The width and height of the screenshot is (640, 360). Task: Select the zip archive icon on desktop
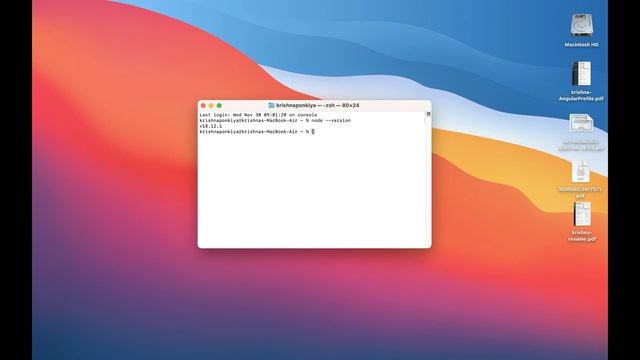point(580,171)
